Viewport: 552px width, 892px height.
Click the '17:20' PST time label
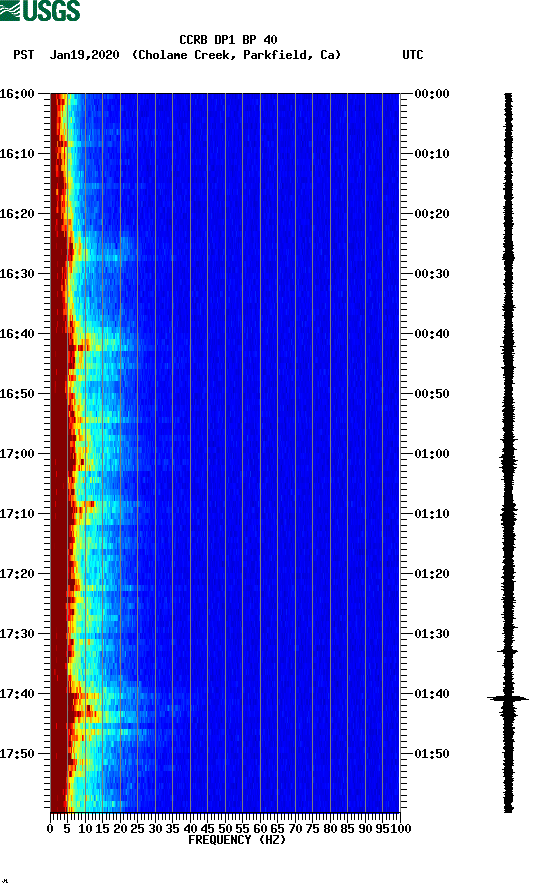pos(18,574)
